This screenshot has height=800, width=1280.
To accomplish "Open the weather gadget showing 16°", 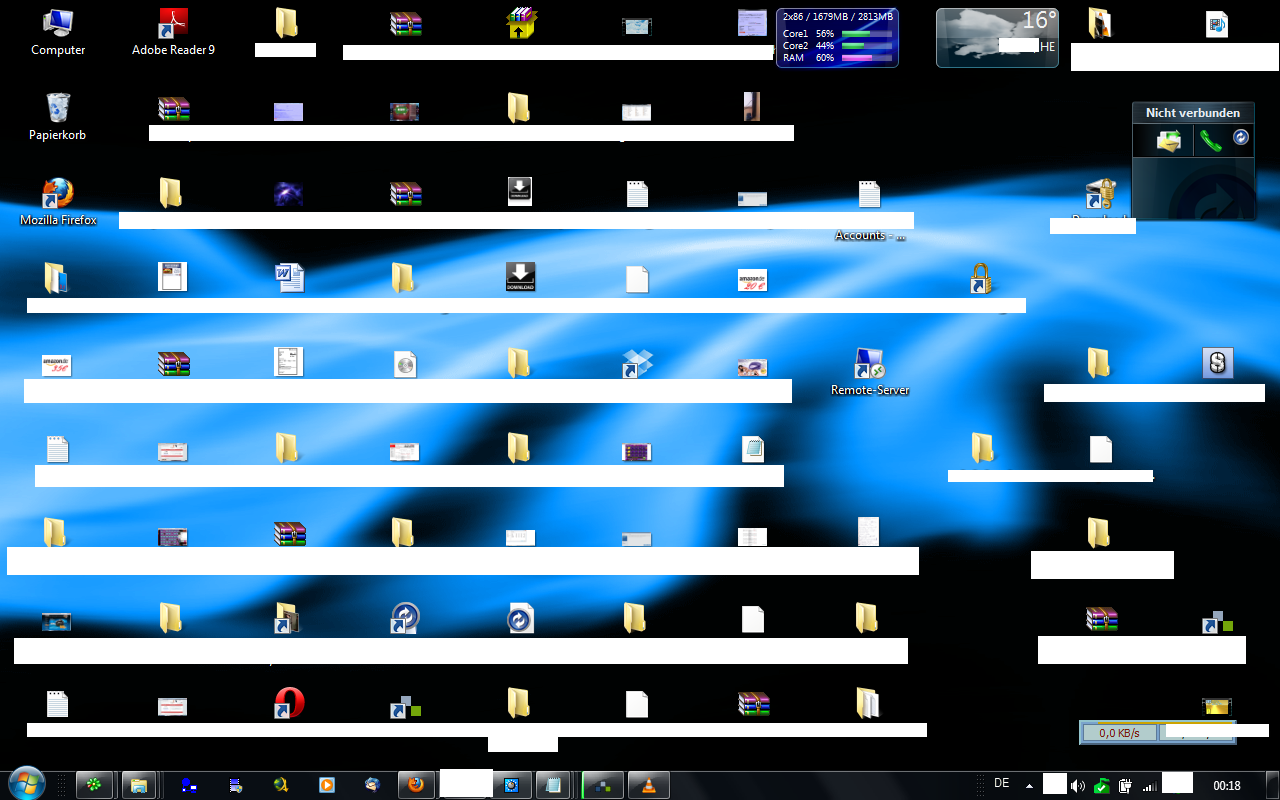I will 996,38.
